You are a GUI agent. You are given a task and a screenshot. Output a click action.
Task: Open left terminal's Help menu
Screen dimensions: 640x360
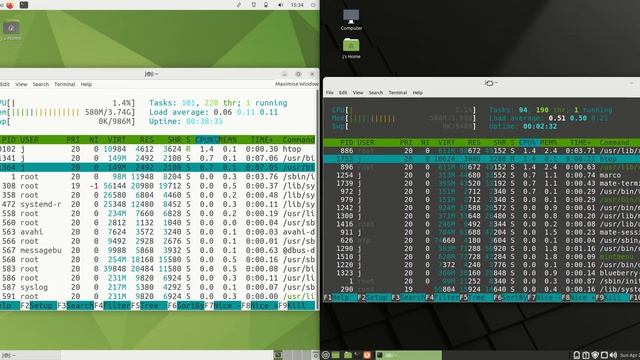click(x=86, y=84)
